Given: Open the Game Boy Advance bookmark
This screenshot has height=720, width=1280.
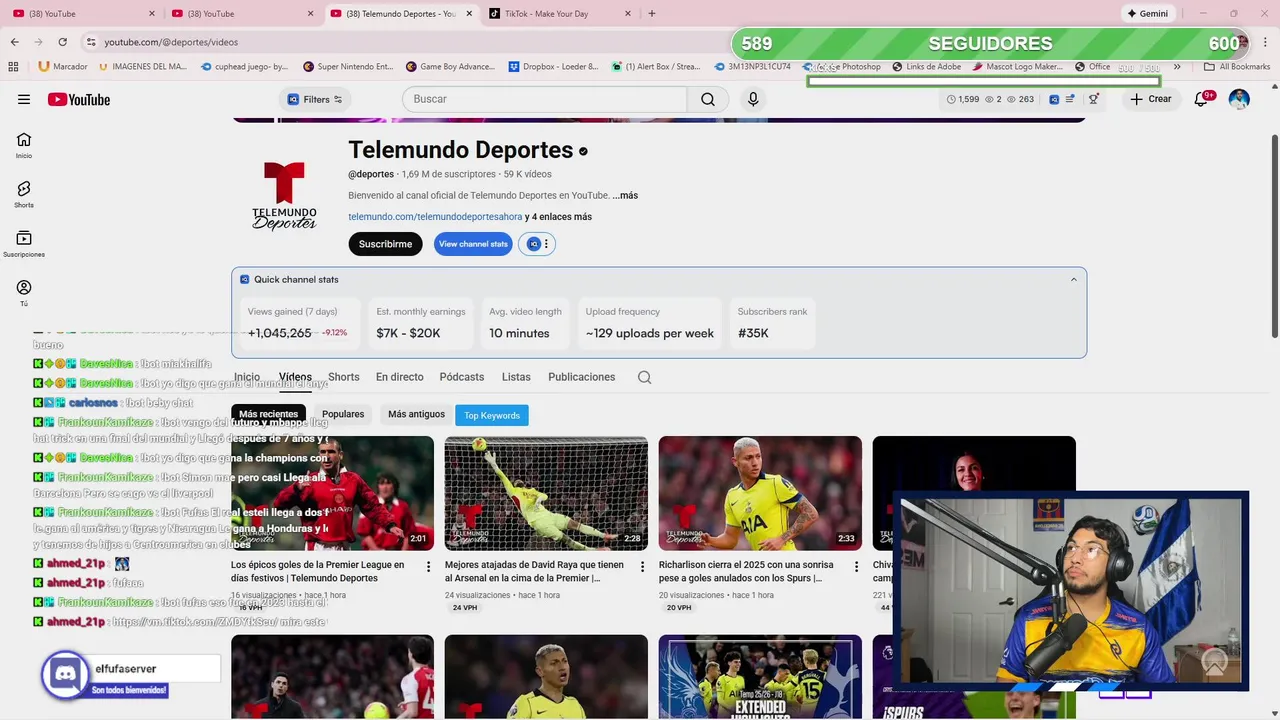Looking at the screenshot, I should tap(451, 67).
